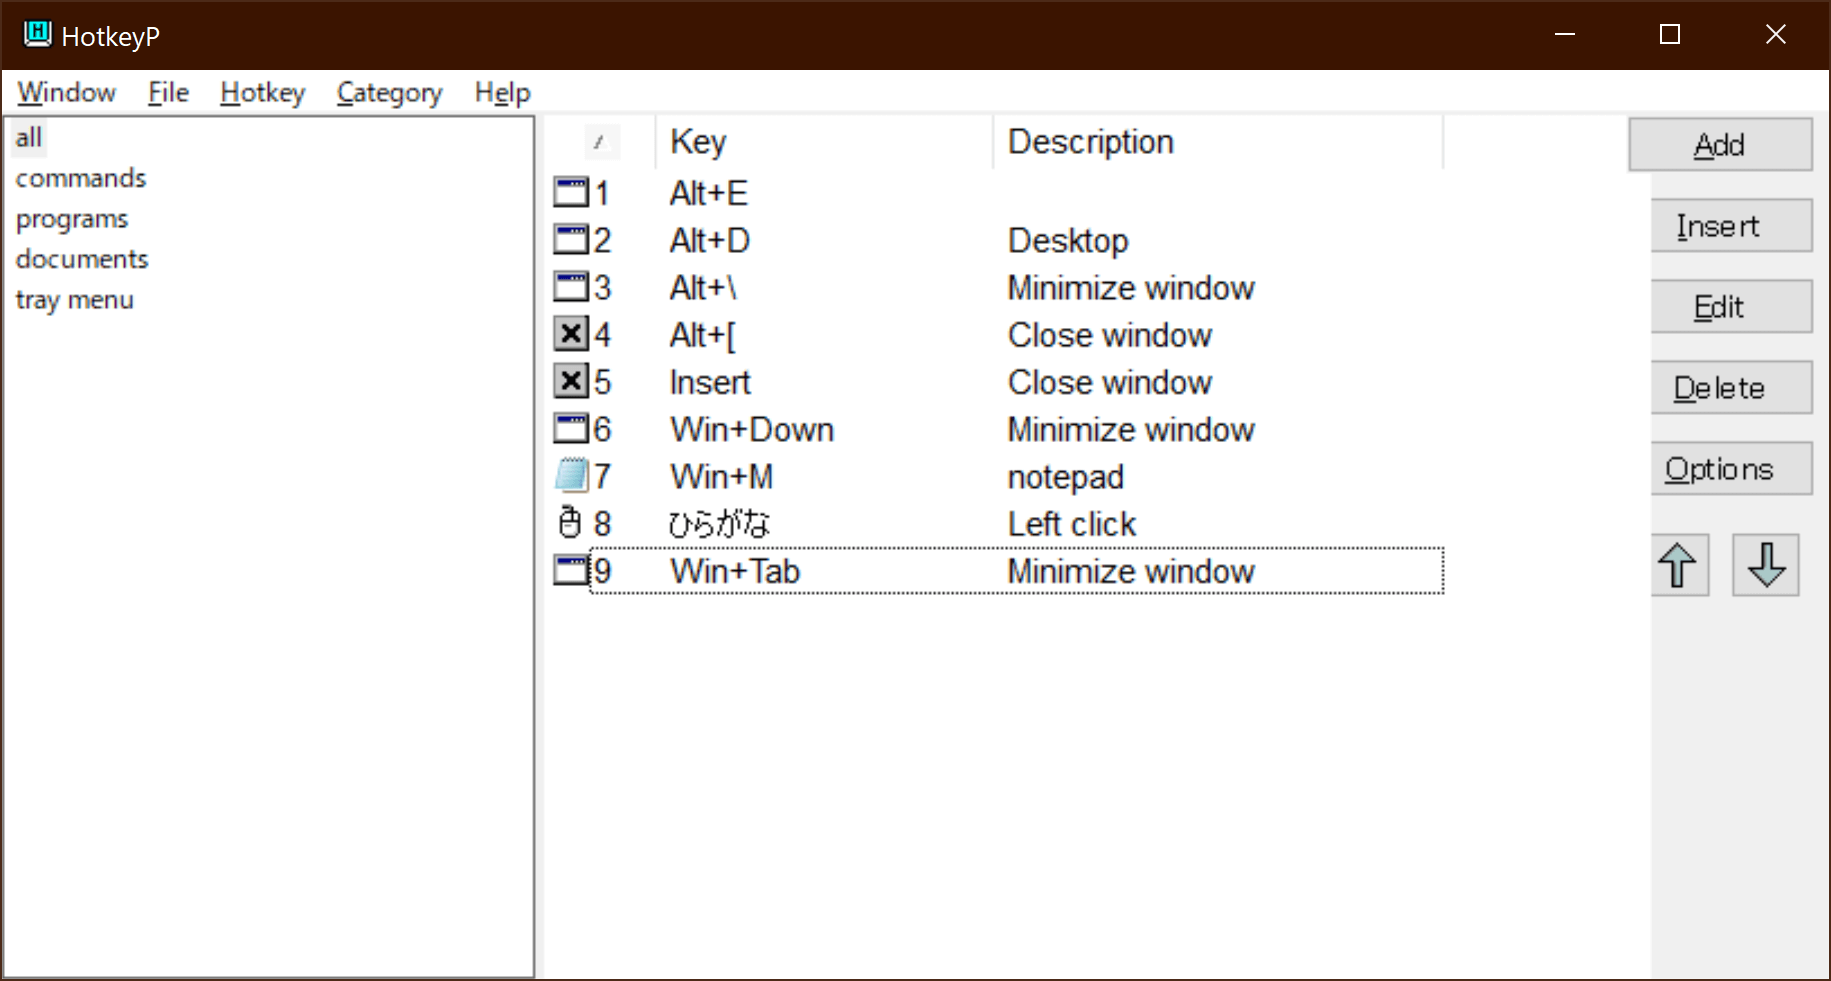Select the Alt+\ key cell

coord(703,287)
